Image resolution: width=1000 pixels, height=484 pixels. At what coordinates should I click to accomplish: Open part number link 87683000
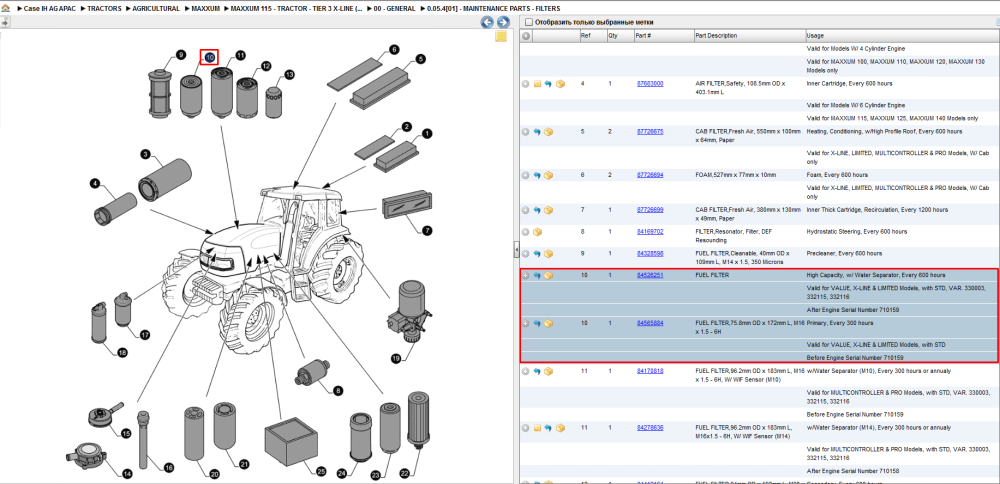pos(650,84)
